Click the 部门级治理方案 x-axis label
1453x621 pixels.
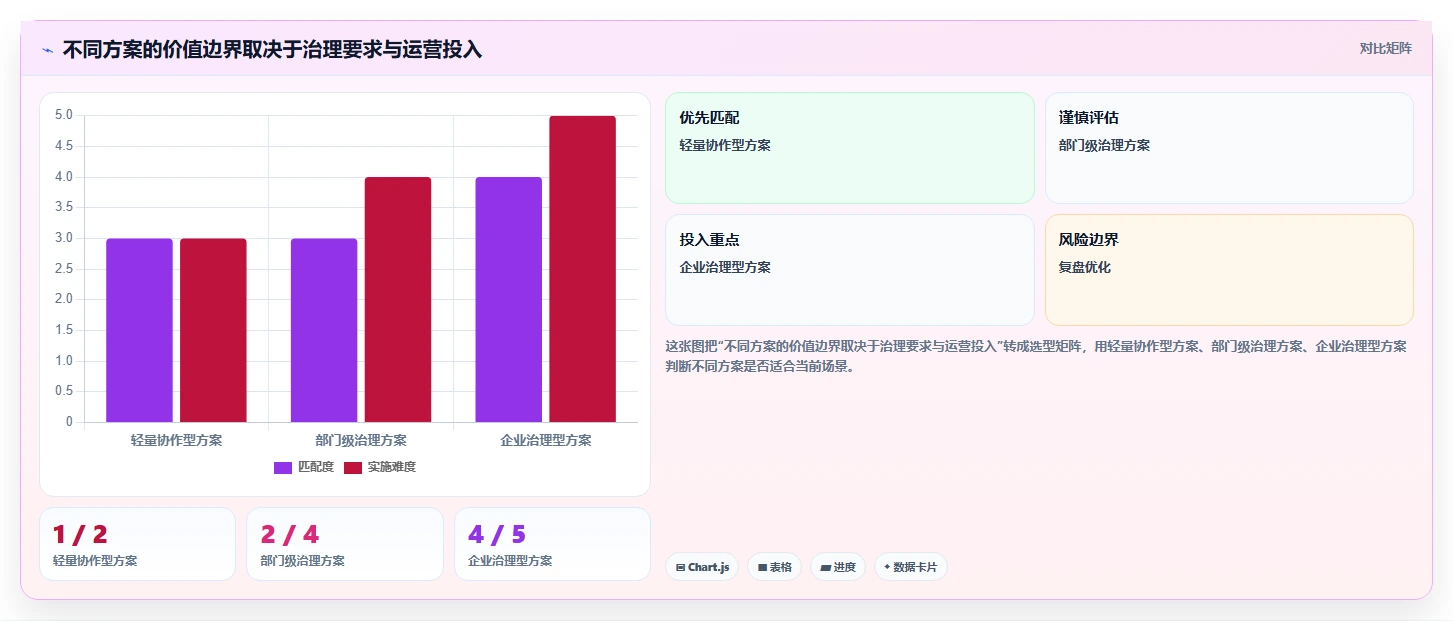click(x=361, y=440)
